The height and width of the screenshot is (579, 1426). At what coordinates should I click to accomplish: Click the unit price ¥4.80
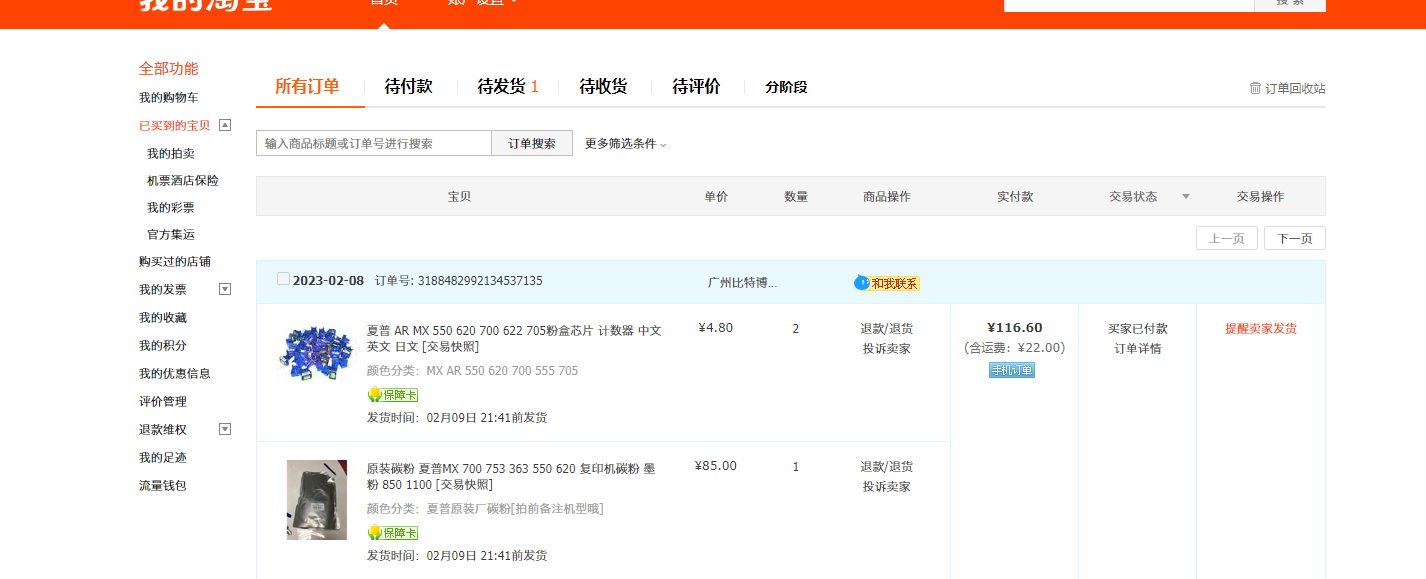716,328
